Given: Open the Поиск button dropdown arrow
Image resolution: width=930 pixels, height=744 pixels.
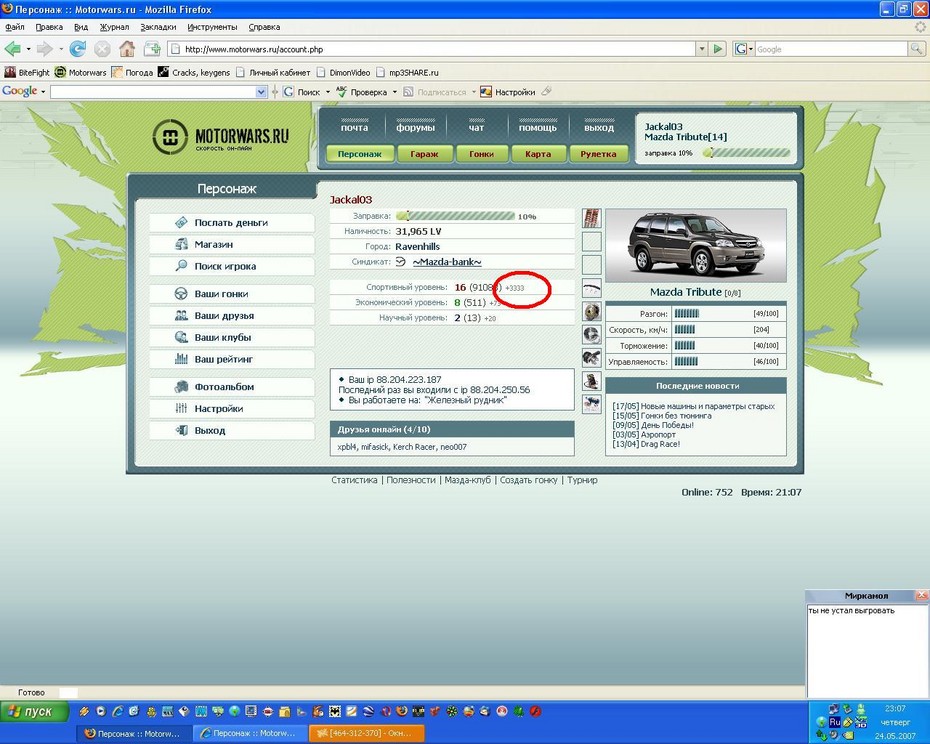Looking at the screenshot, I should tap(327, 92).
